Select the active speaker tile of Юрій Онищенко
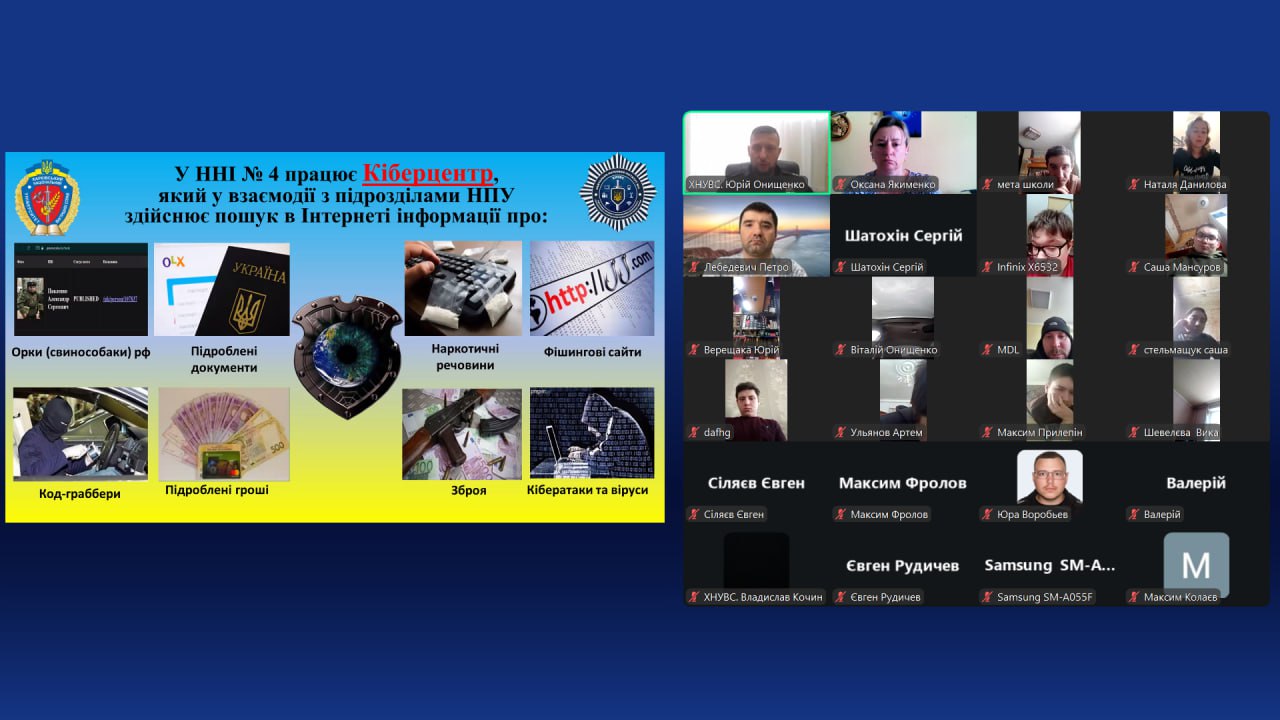This screenshot has height=720, width=1280. tap(757, 151)
